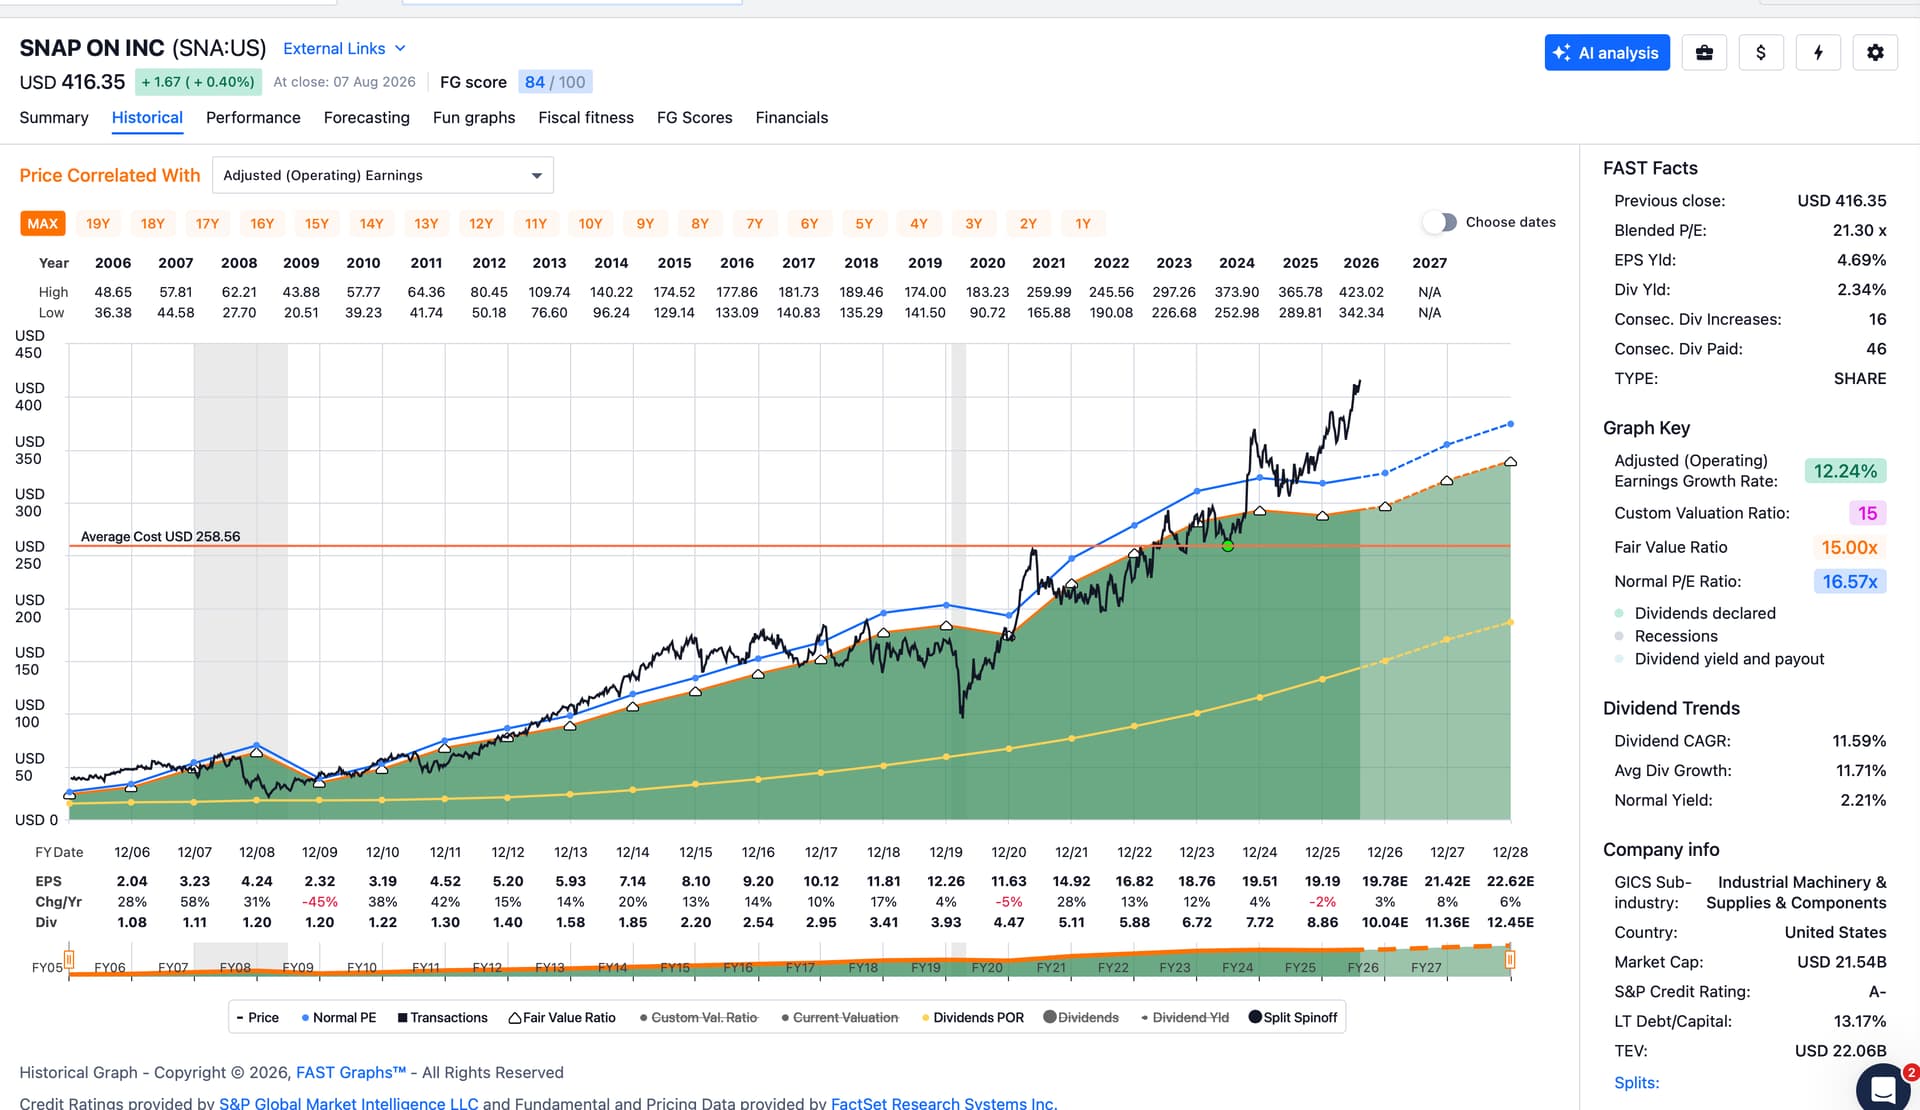Switch to the Summary tab
The width and height of the screenshot is (1920, 1110).
tap(54, 117)
